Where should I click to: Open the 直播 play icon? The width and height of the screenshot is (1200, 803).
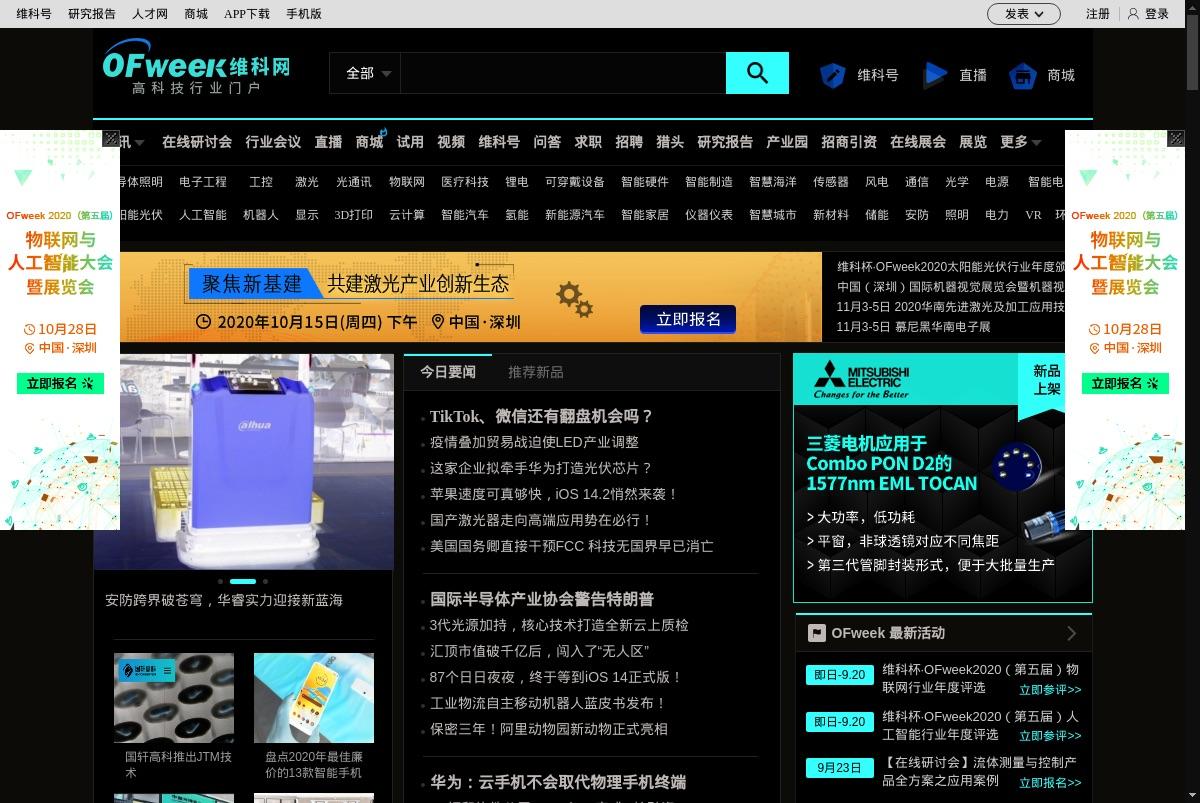936,75
